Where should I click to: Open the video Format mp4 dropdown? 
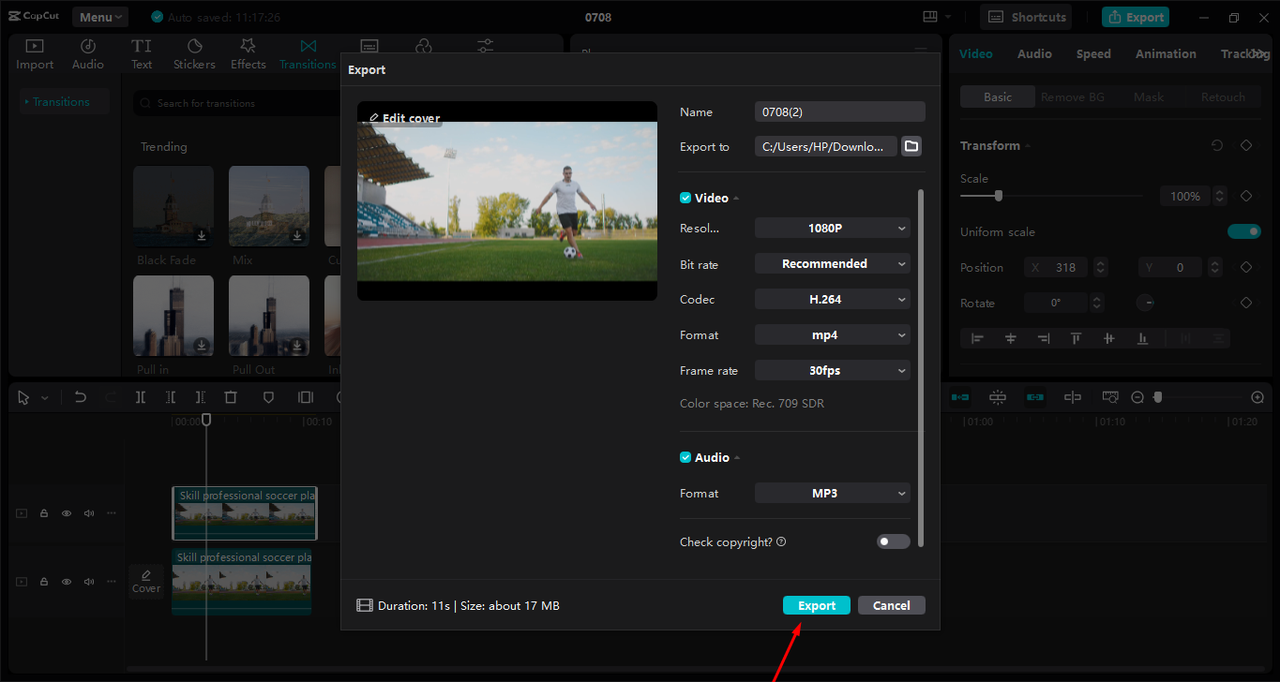coord(832,335)
